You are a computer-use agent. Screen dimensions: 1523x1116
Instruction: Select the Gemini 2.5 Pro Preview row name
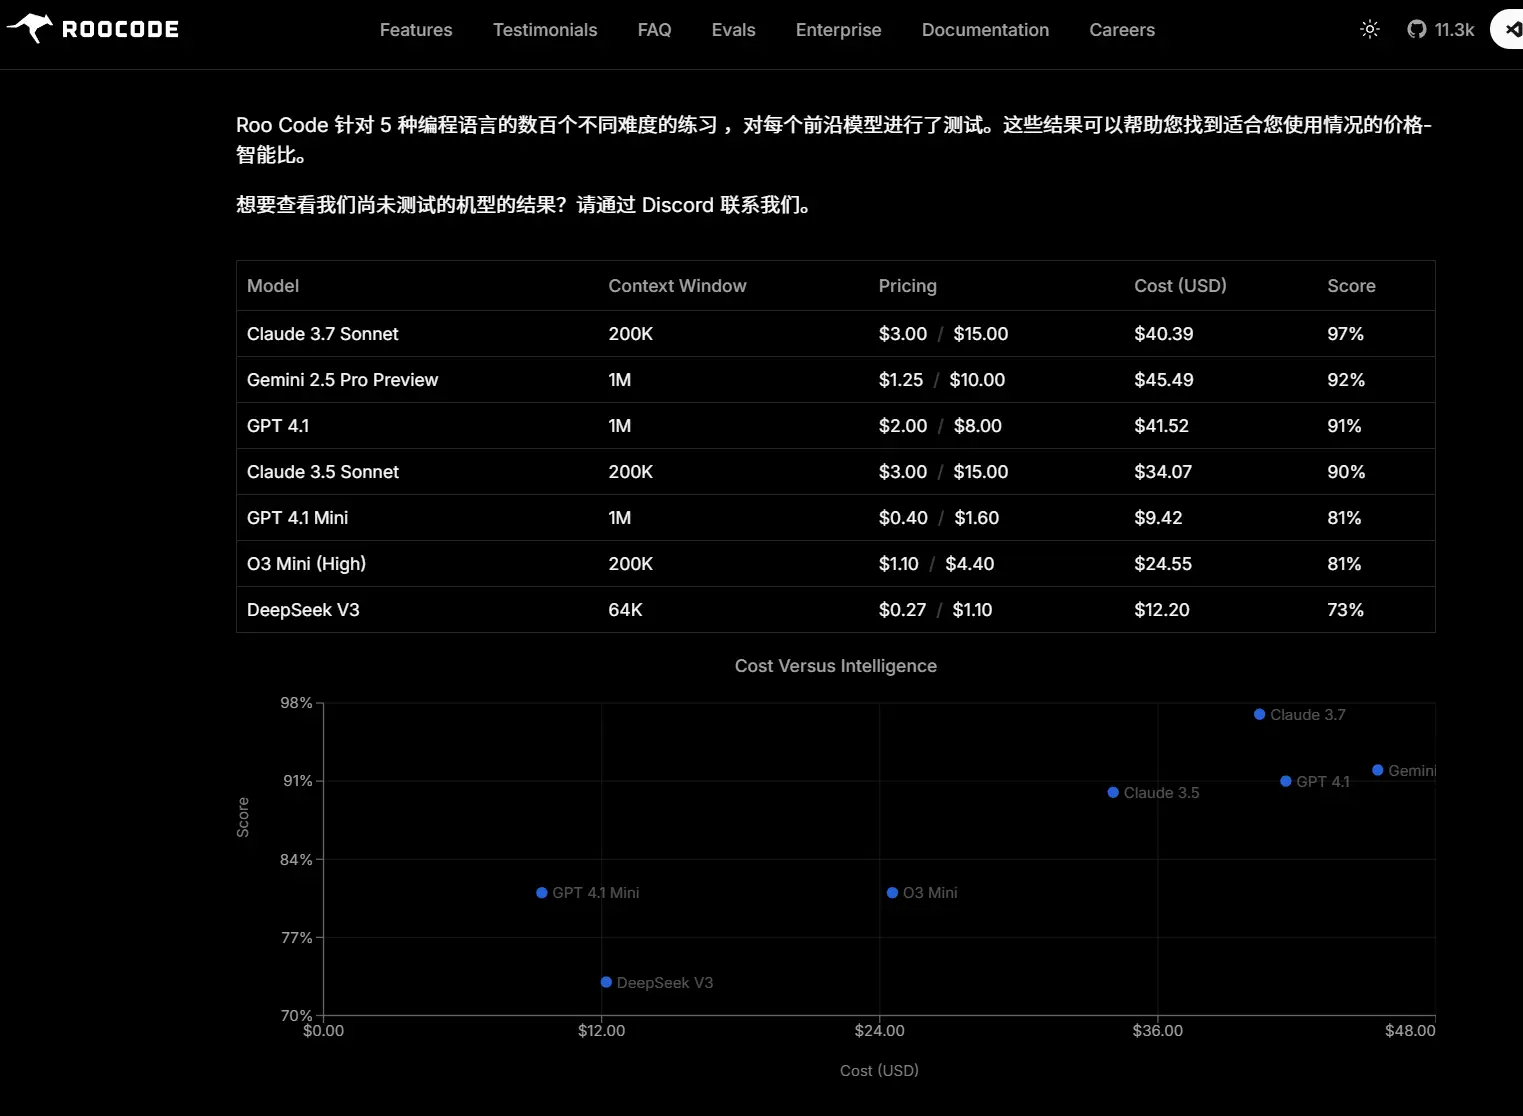pos(343,380)
